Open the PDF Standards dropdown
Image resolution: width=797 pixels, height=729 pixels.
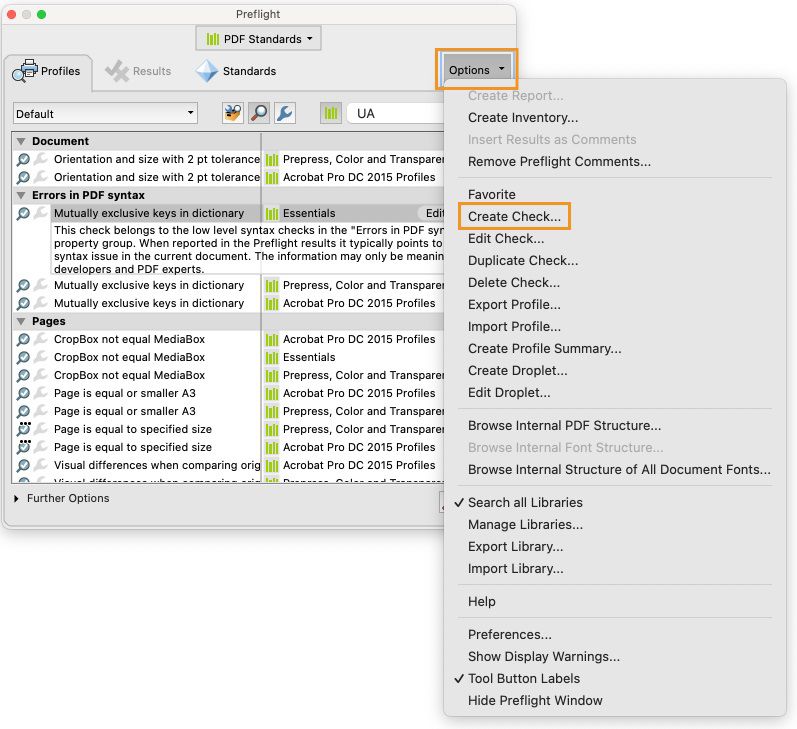coord(258,39)
